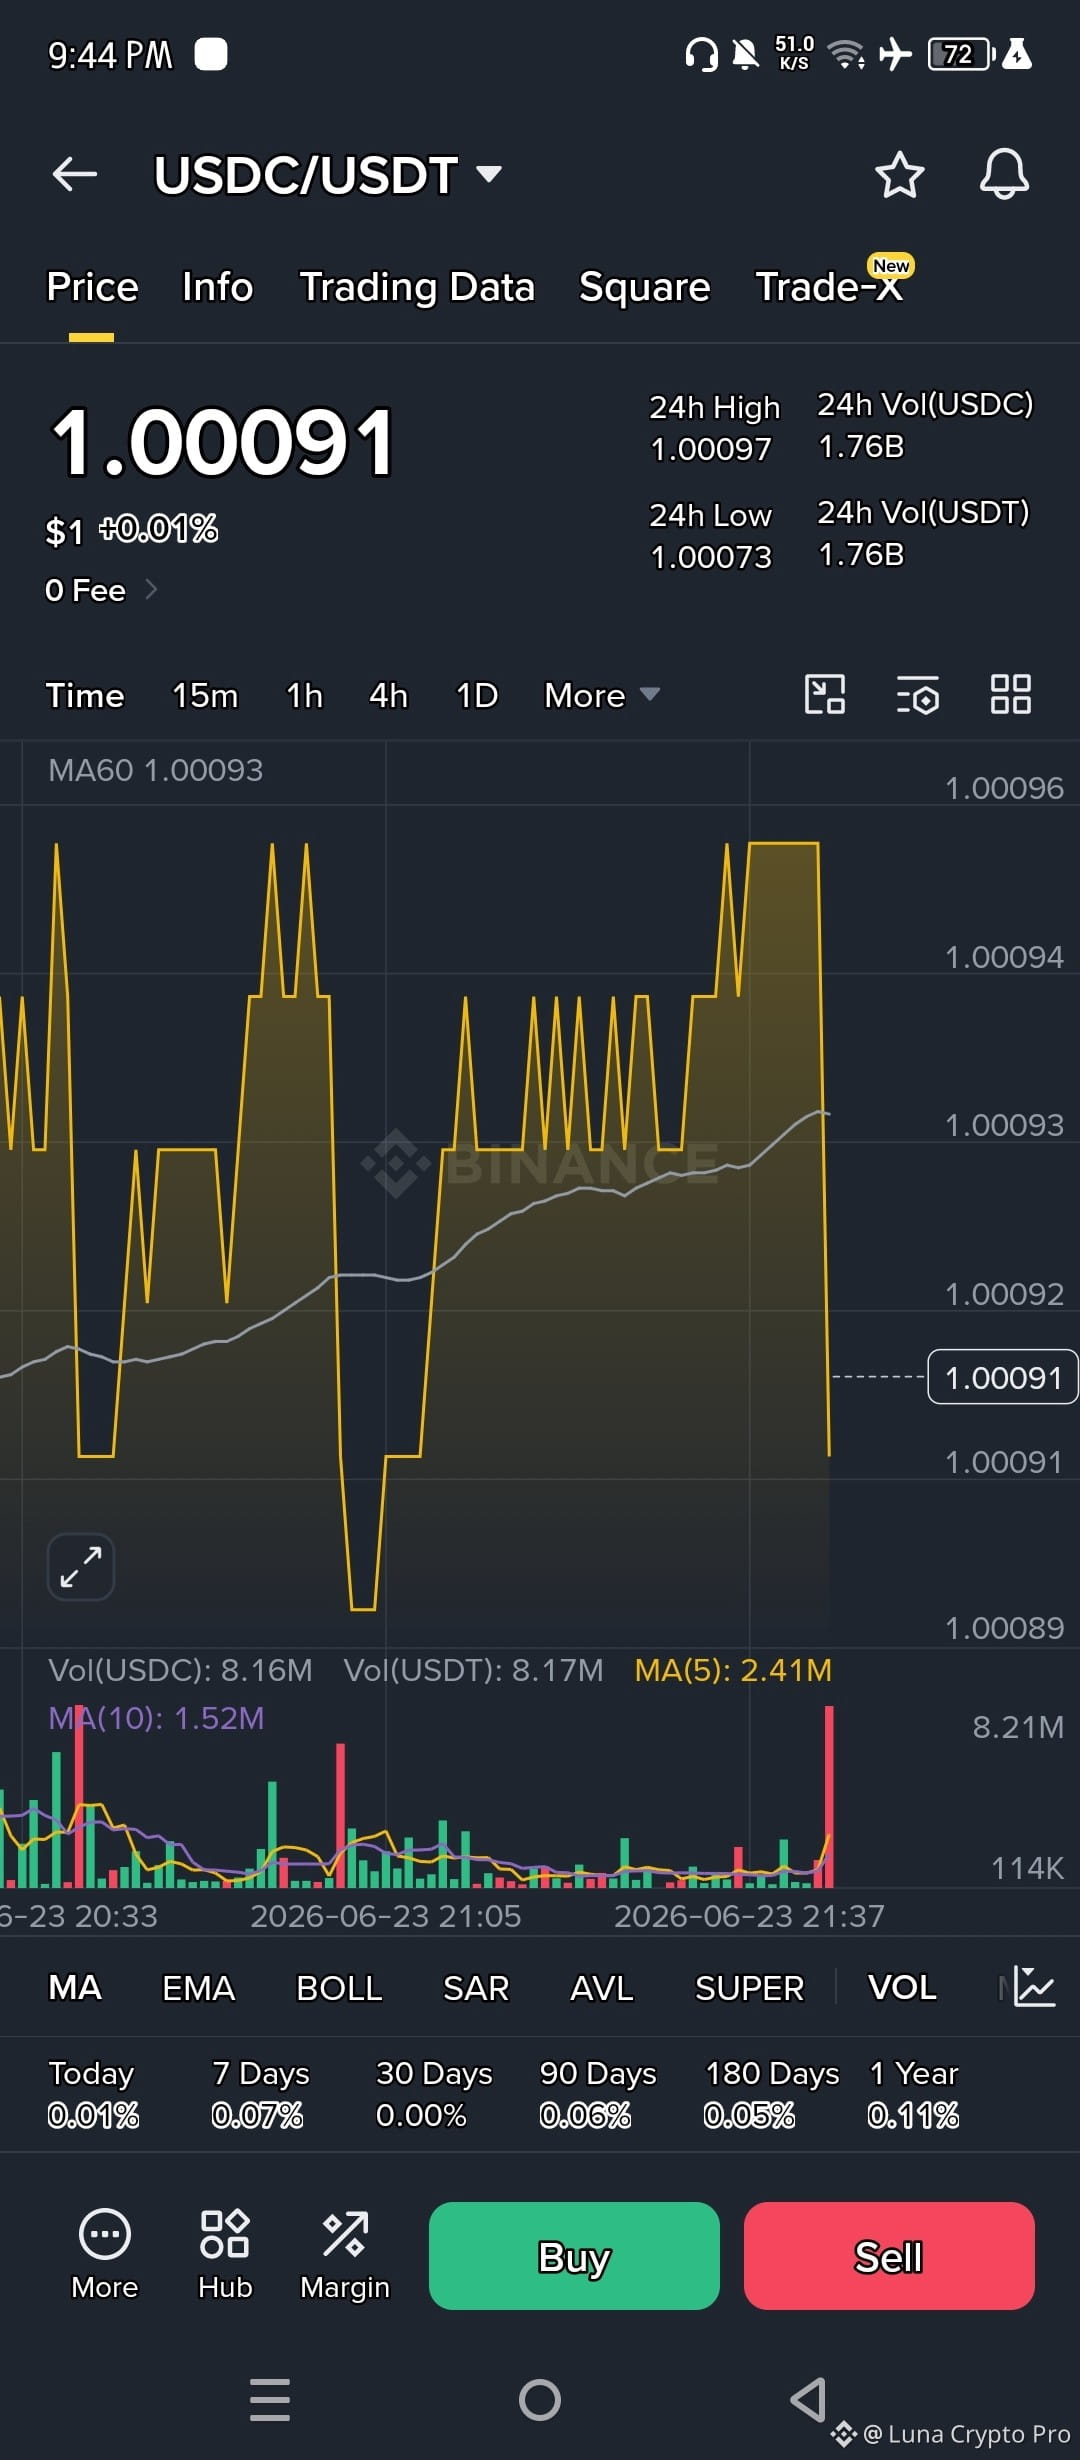Screen dimensions: 1080x2460
Task: Tap the Vol(USDC): 8.16M label
Action: 180,1670
